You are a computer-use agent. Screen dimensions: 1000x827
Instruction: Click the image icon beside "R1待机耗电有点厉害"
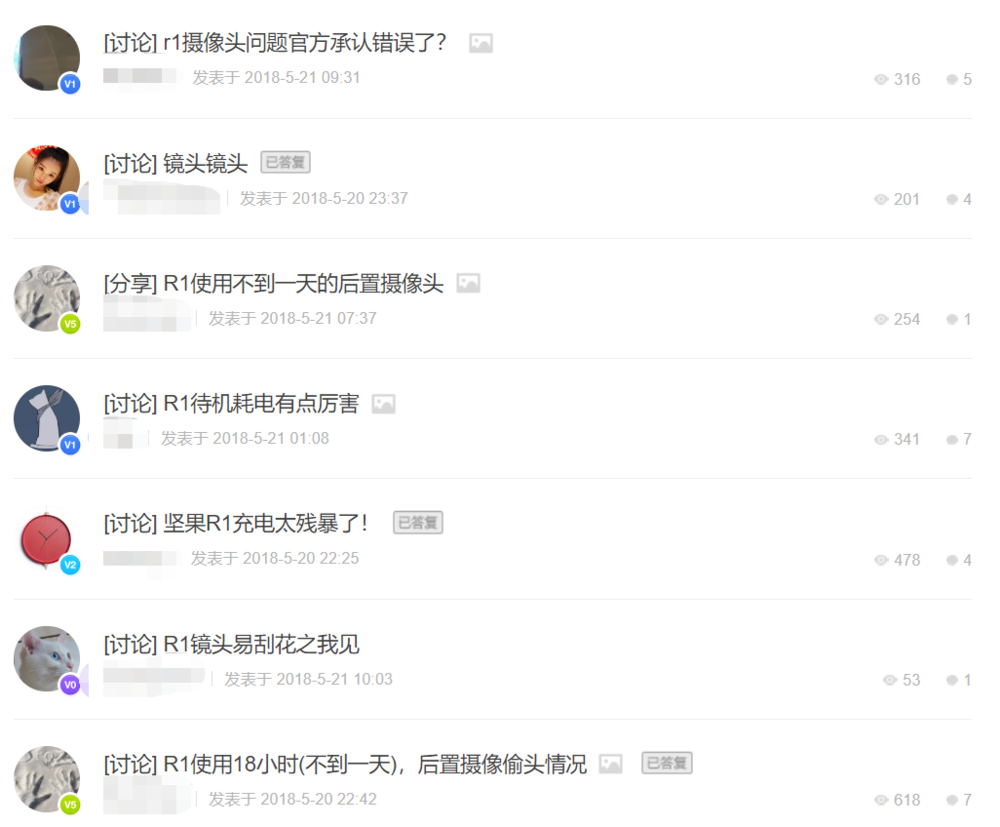[x=383, y=404]
